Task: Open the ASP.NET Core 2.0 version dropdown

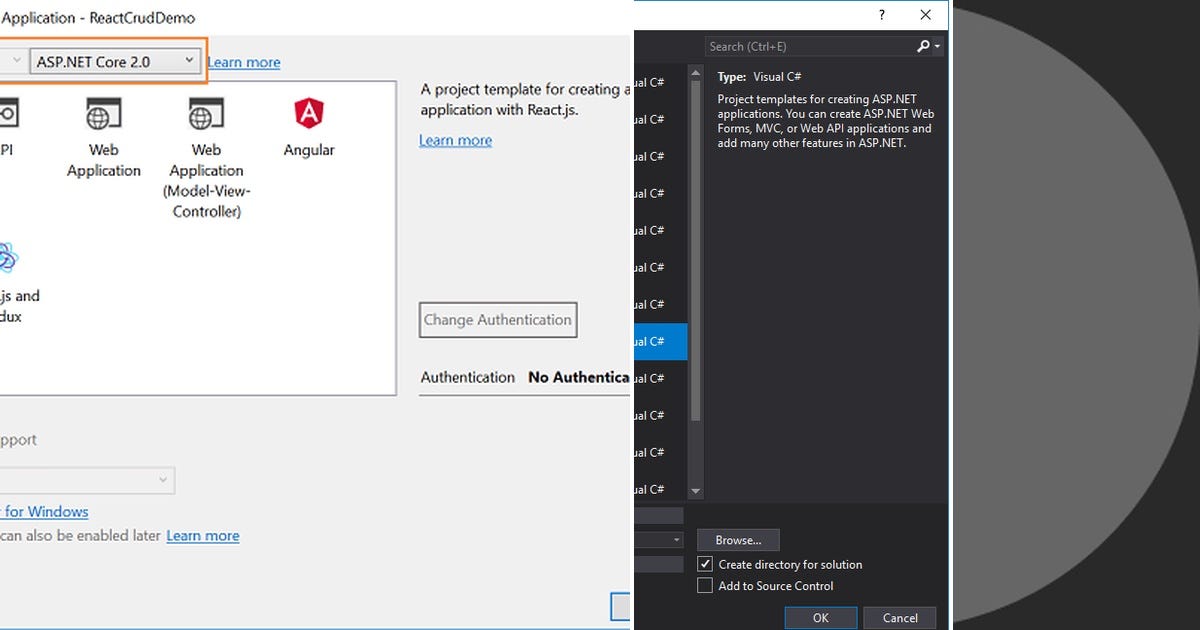Action: [x=191, y=61]
